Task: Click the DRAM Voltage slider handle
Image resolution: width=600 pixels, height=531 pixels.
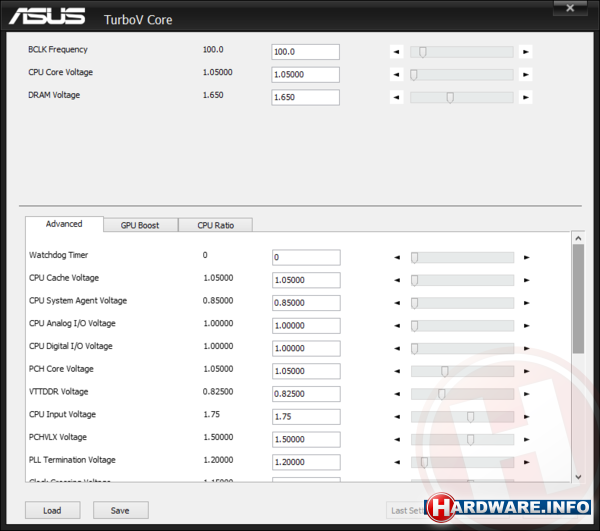Action: click(x=450, y=97)
